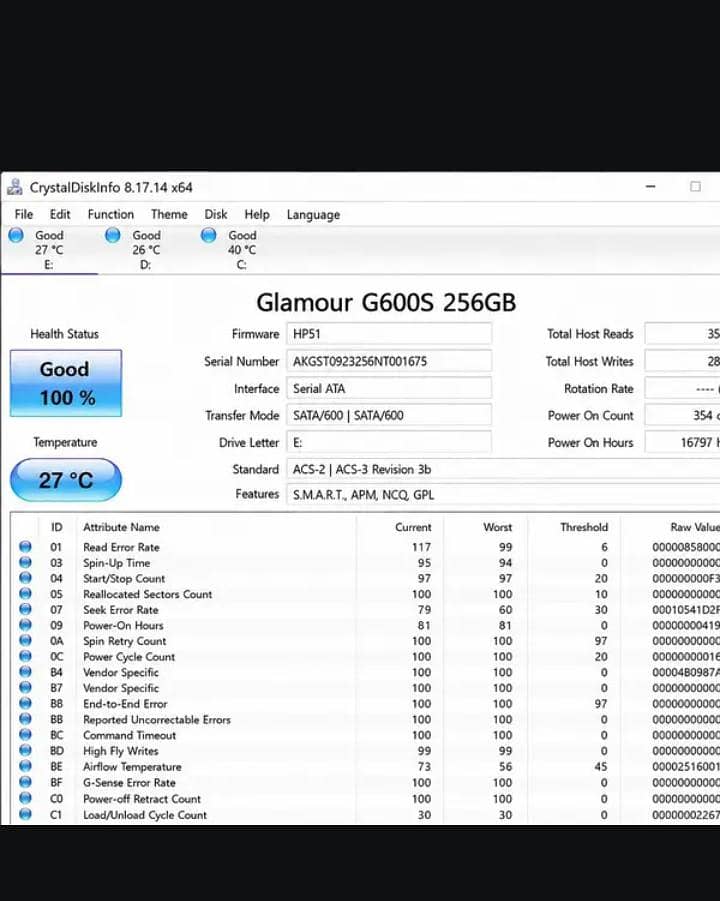720x901 pixels.
Task: Select the Read Error Rate attribute name
Action: point(121,547)
